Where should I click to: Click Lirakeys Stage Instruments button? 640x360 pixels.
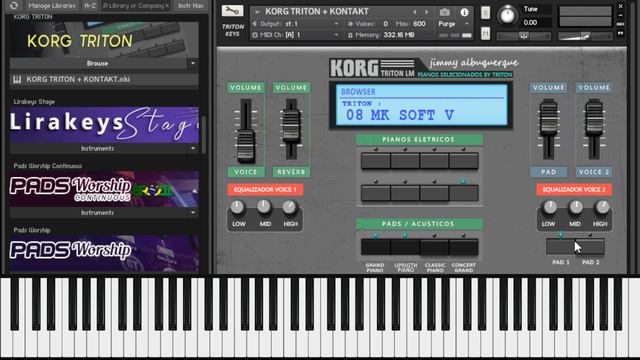(x=98, y=149)
